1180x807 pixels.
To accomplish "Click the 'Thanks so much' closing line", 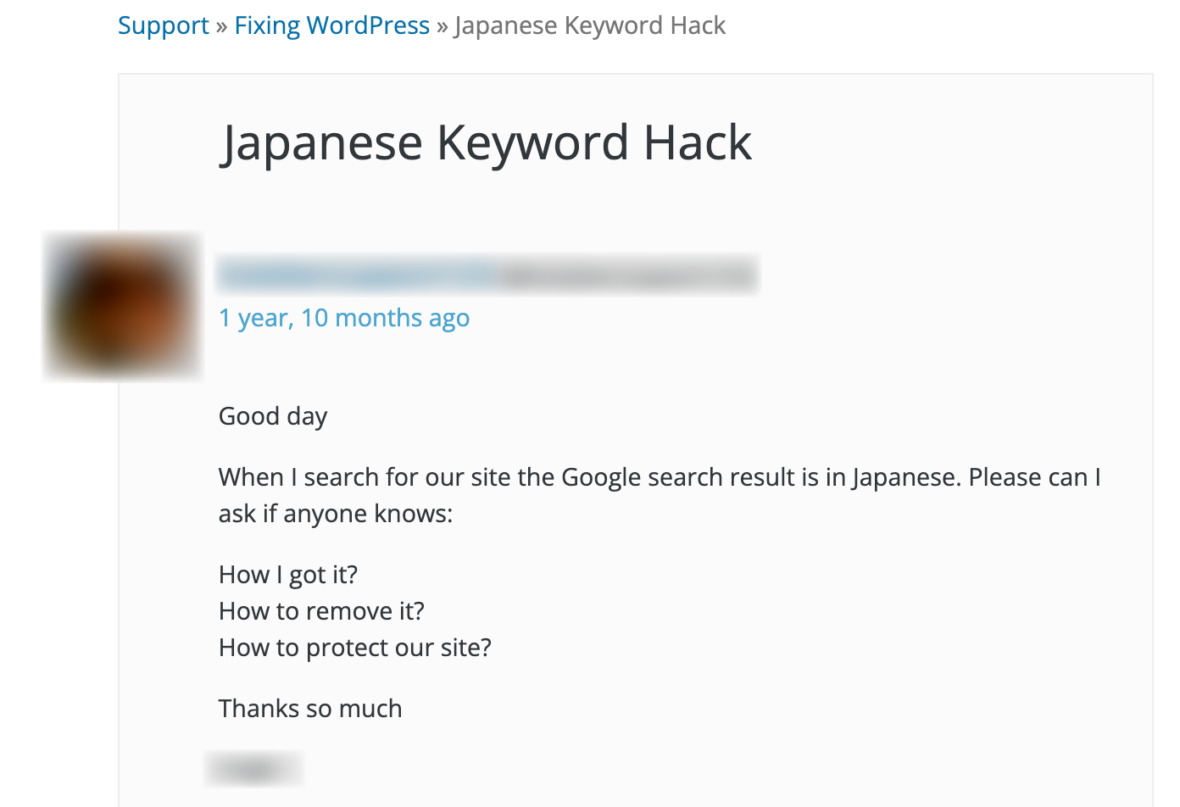I will click(310, 708).
